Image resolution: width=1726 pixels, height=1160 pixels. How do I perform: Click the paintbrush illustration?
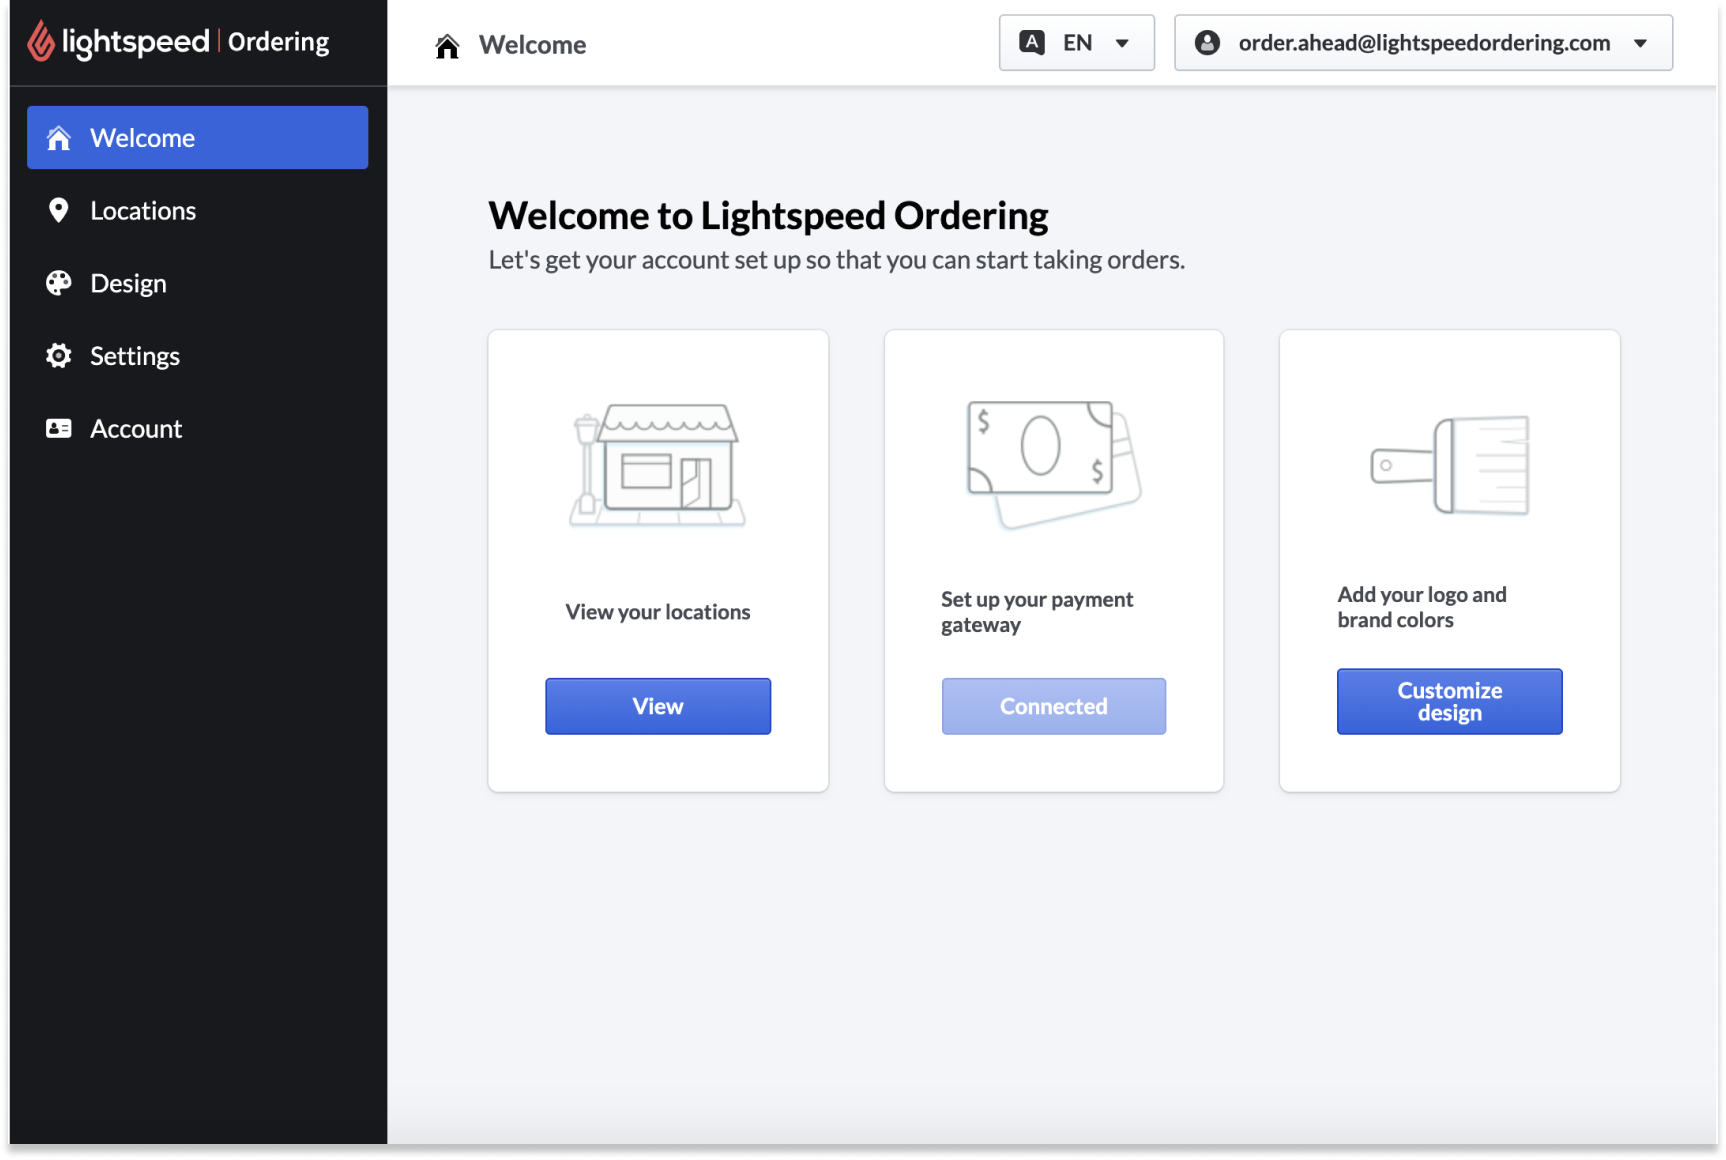click(x=1450, y=465)
